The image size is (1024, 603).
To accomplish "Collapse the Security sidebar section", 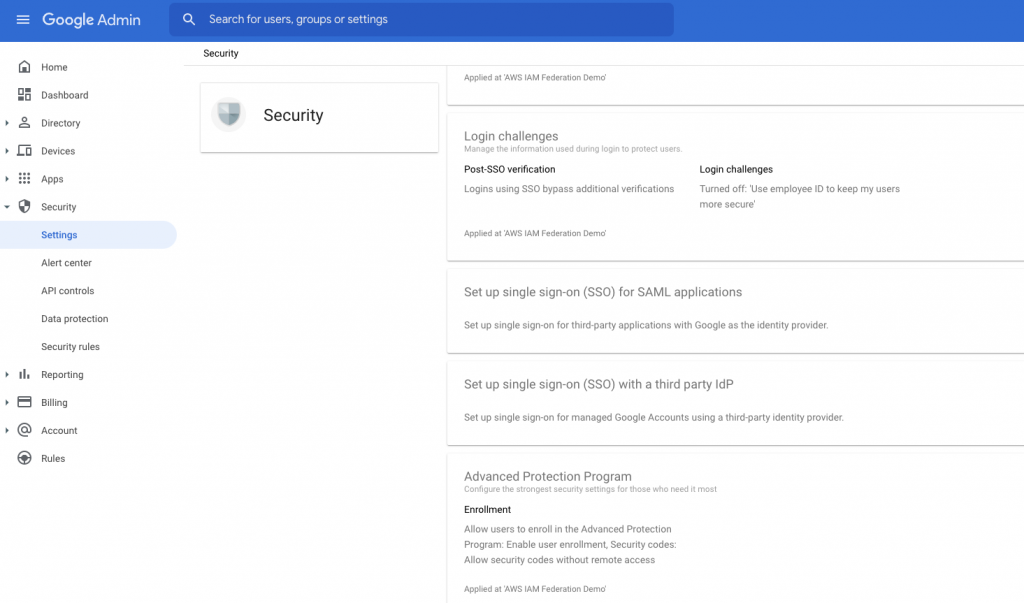I will pyautogui.click(x=8, y=206).
